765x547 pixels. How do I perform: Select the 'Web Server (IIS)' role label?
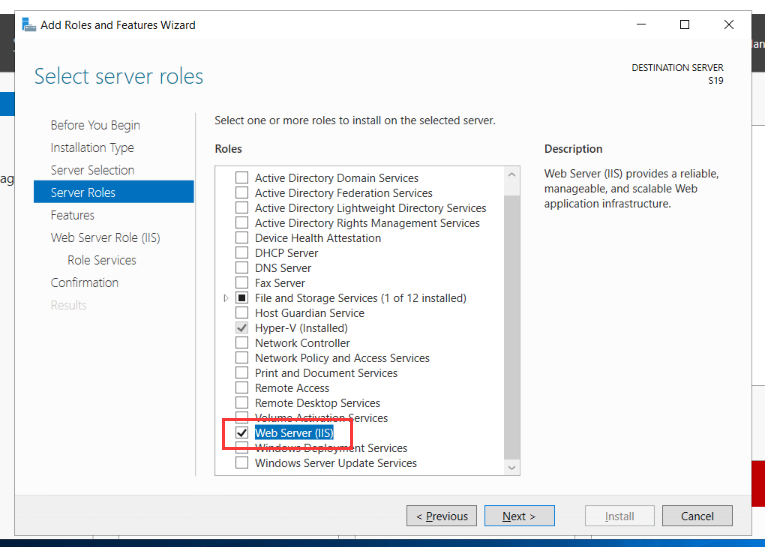[x=294, y=433]
